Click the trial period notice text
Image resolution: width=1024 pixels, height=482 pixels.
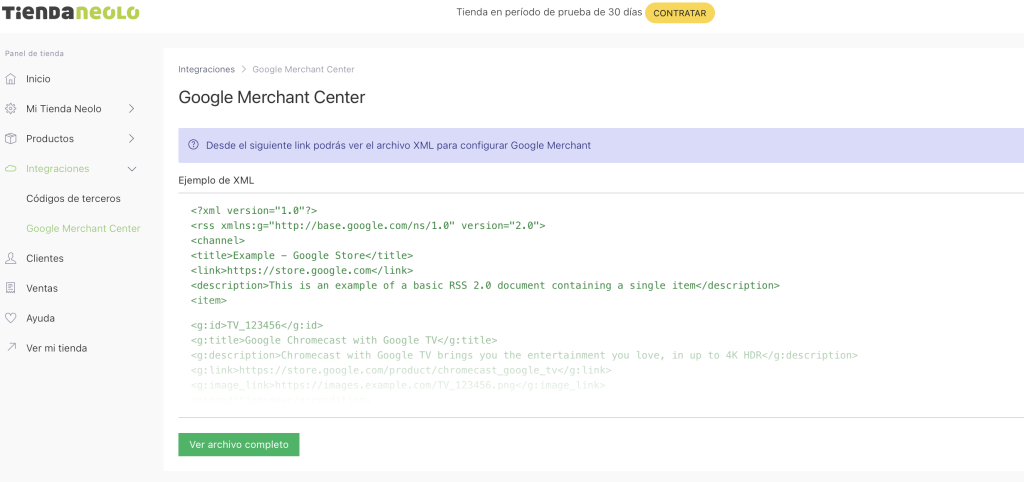click(x=549, y=12)
